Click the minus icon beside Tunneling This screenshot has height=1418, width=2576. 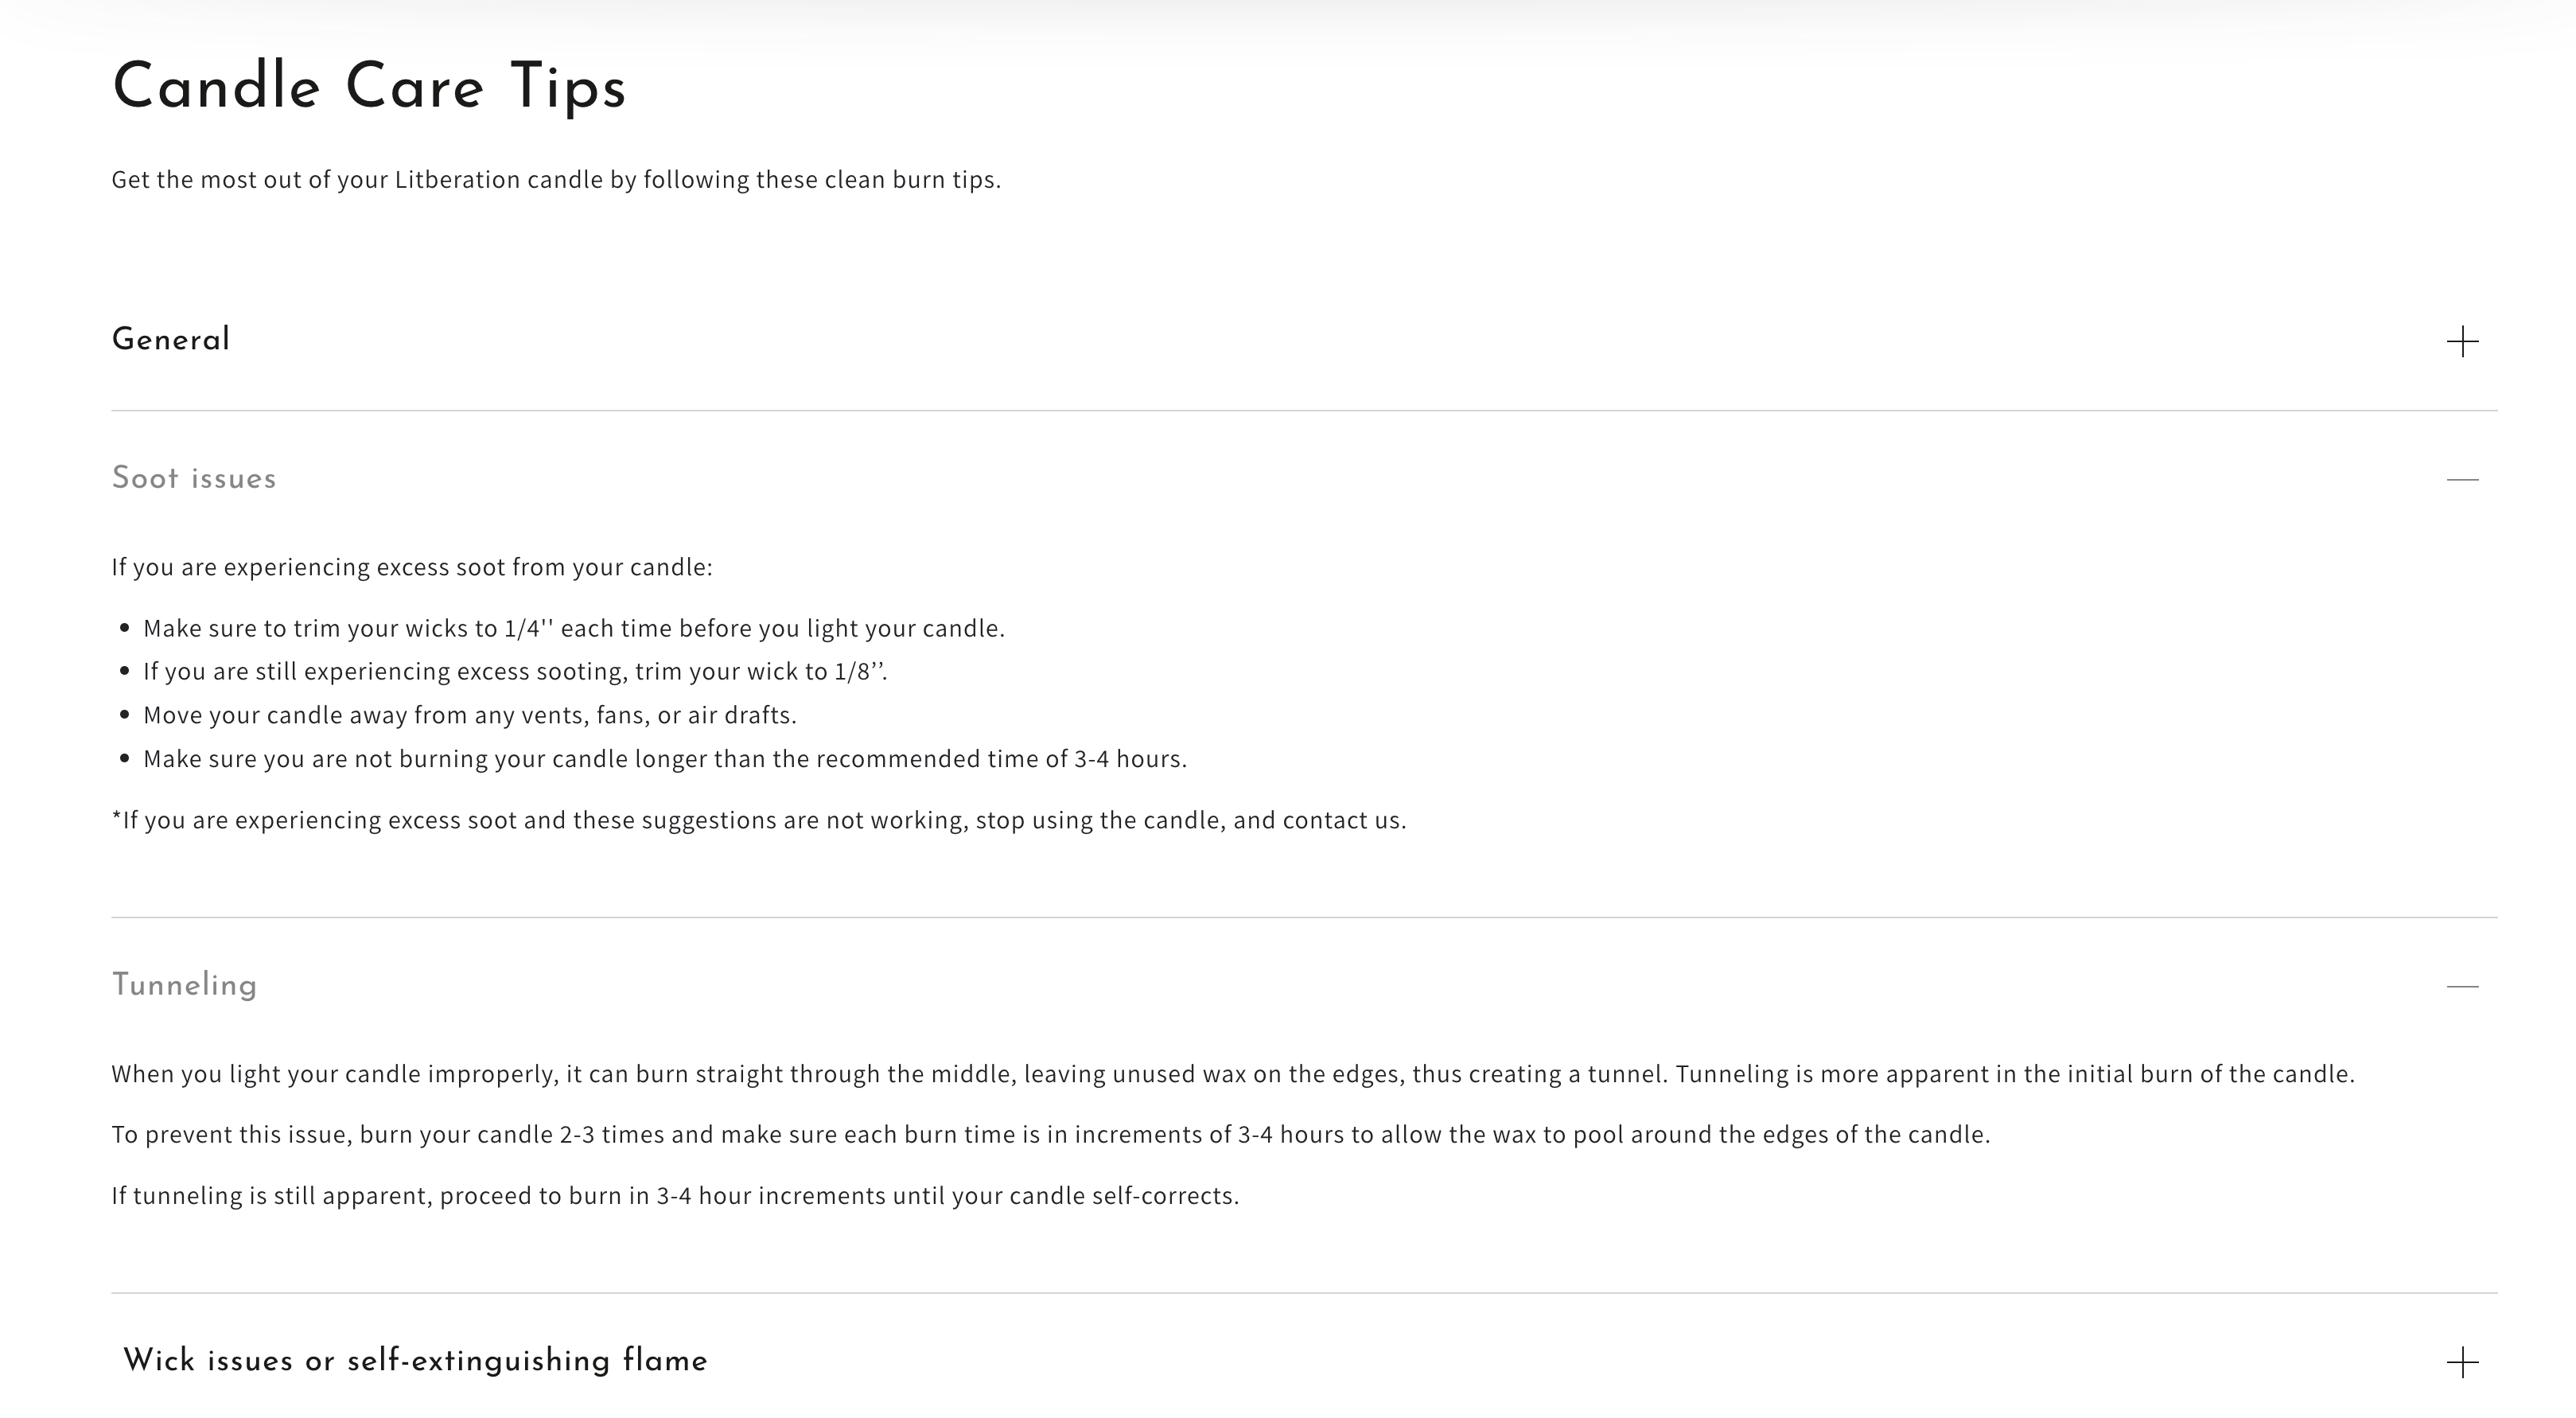point(2462,987)
